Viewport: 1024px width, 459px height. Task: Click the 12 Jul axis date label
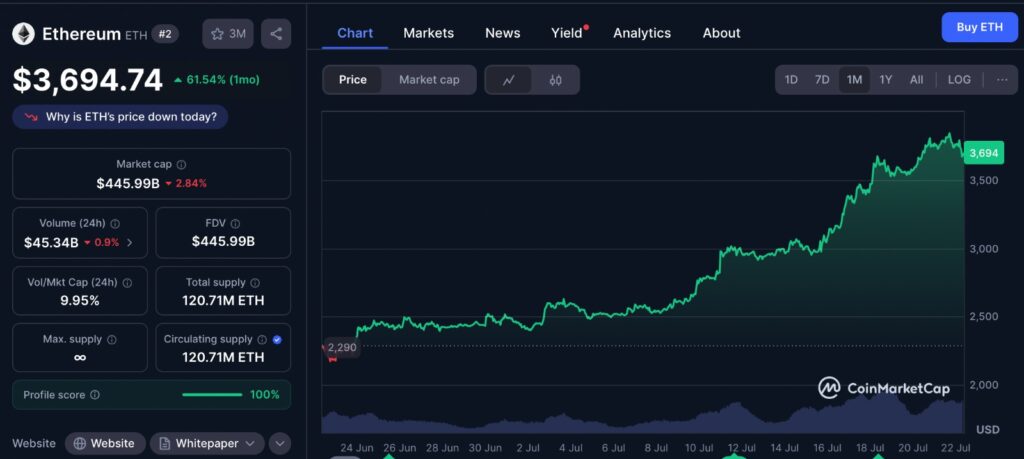click(x=741, y=448)
